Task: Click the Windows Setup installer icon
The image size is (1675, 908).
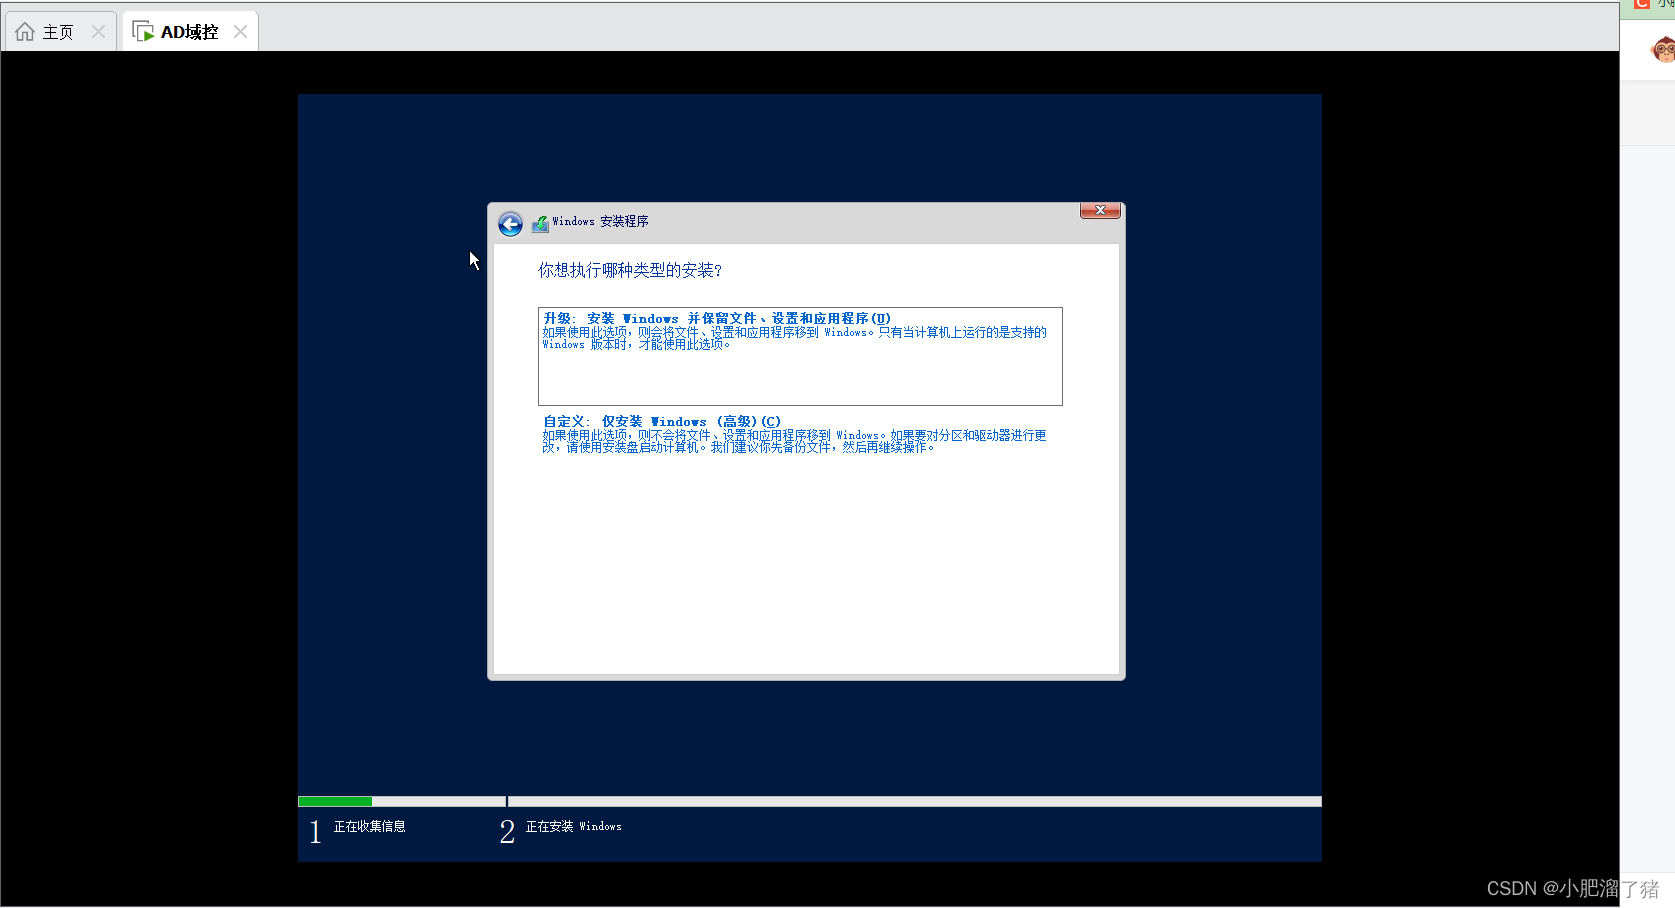Action: [x=540, y=224]
